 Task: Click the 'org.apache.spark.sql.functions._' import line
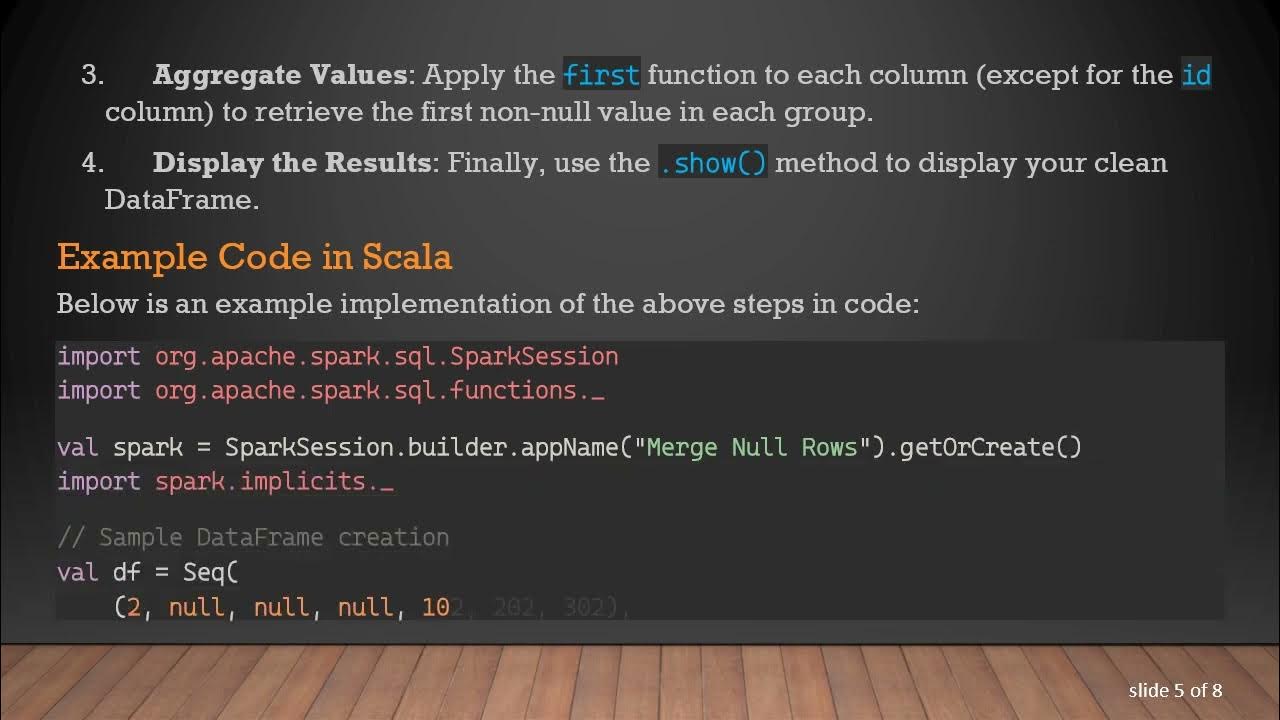[379, 391]
